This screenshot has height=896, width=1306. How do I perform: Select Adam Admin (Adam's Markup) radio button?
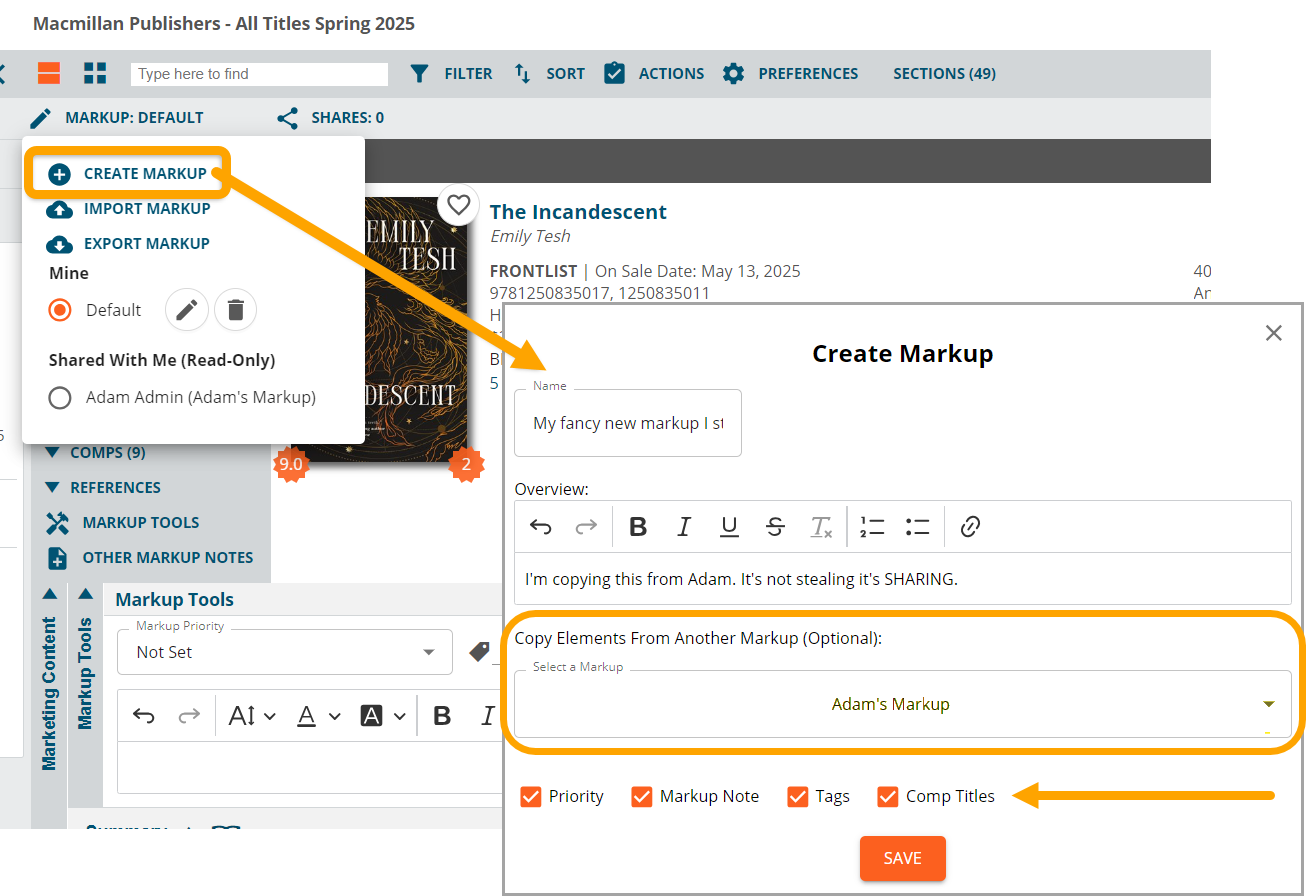click(60, 397)
